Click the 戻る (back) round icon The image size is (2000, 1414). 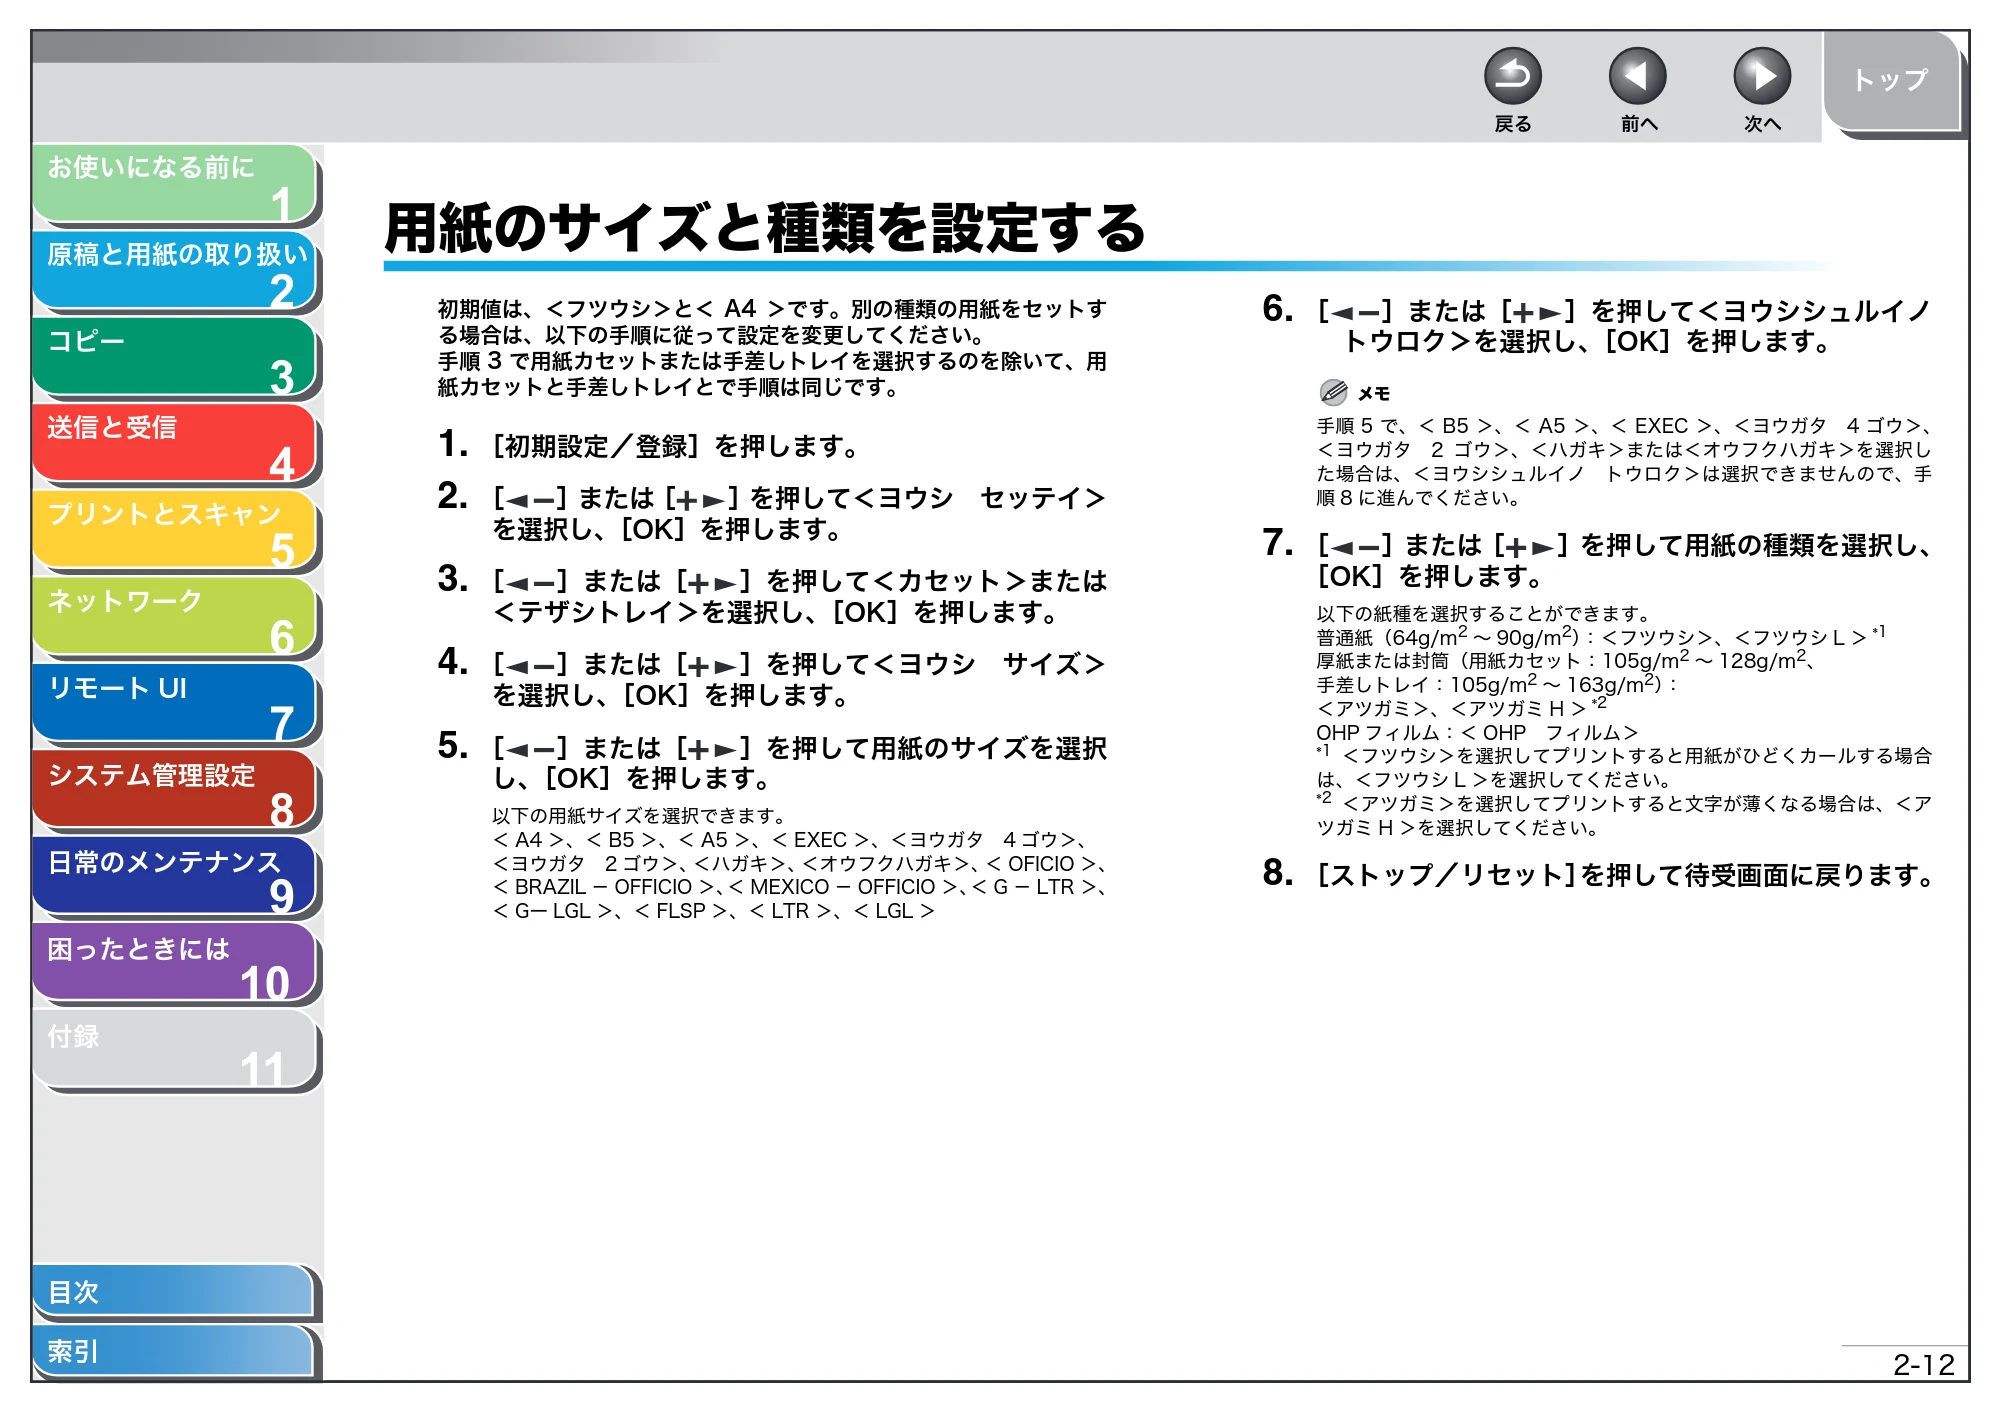(x=1512, y=76)
